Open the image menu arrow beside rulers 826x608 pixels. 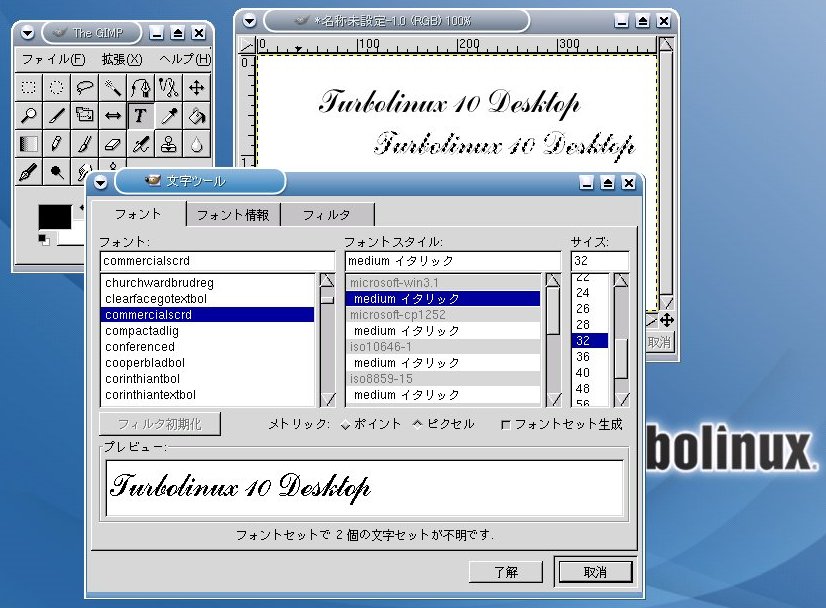click(246, 45)
